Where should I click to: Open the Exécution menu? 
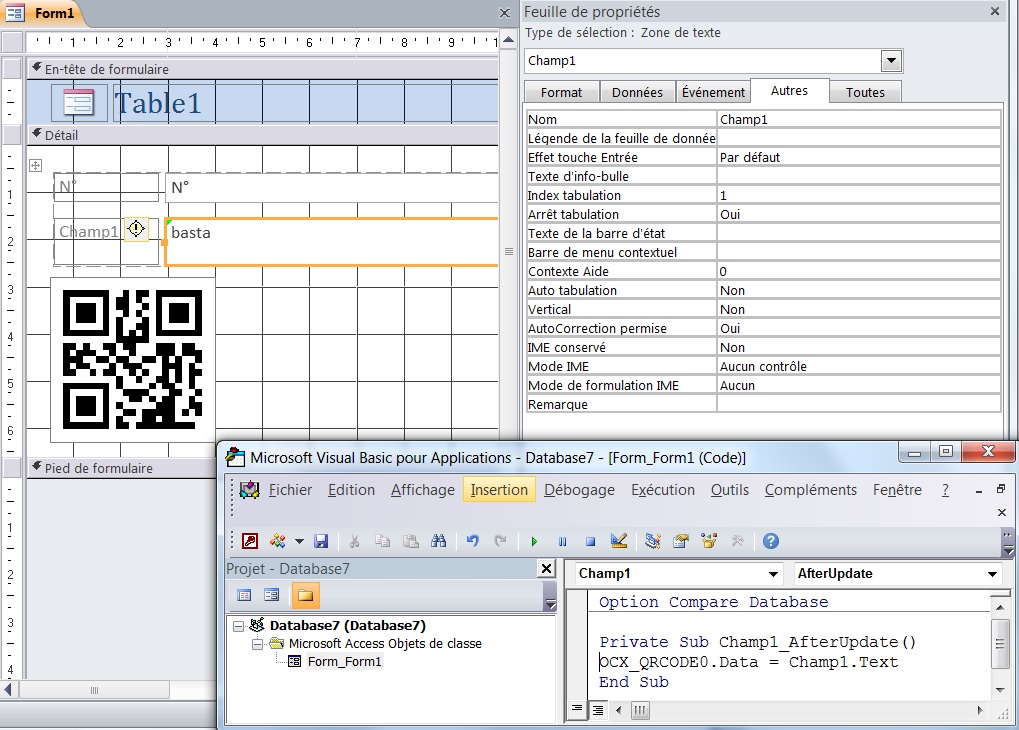[663, 489]
